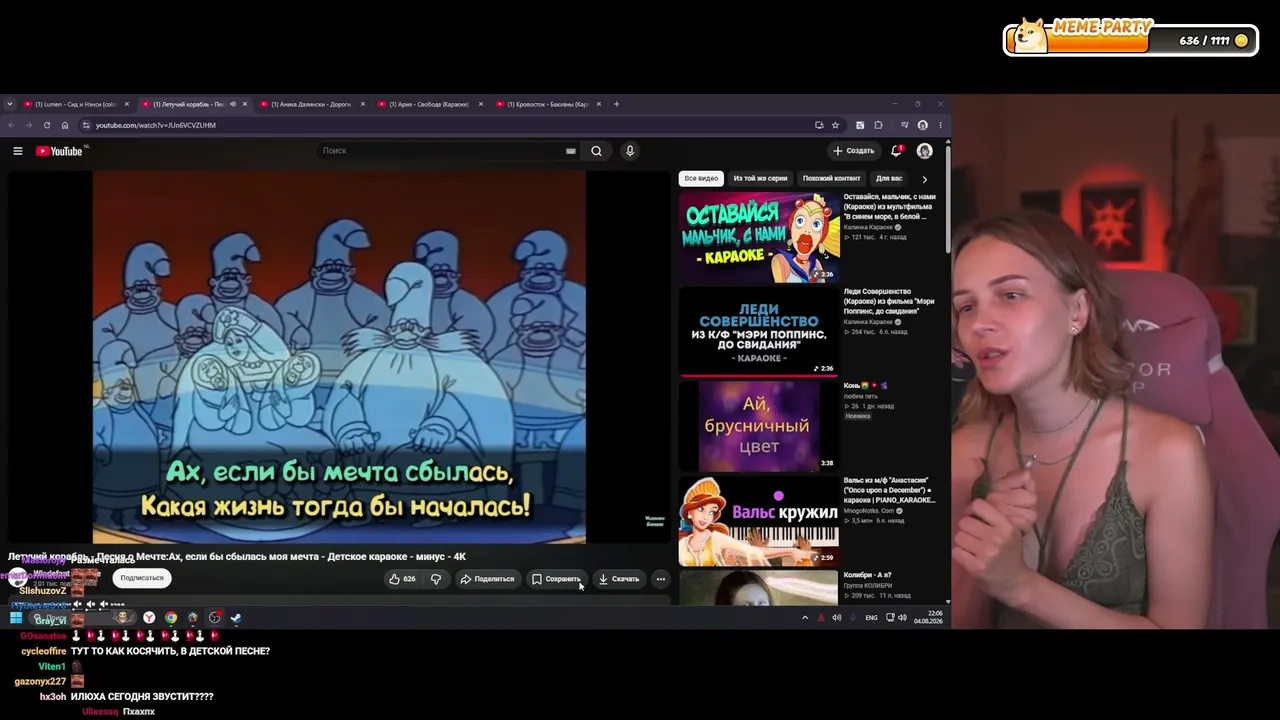Open more actions ellipsis under video
The image size is (1280, 720).
tap(660, 578)
